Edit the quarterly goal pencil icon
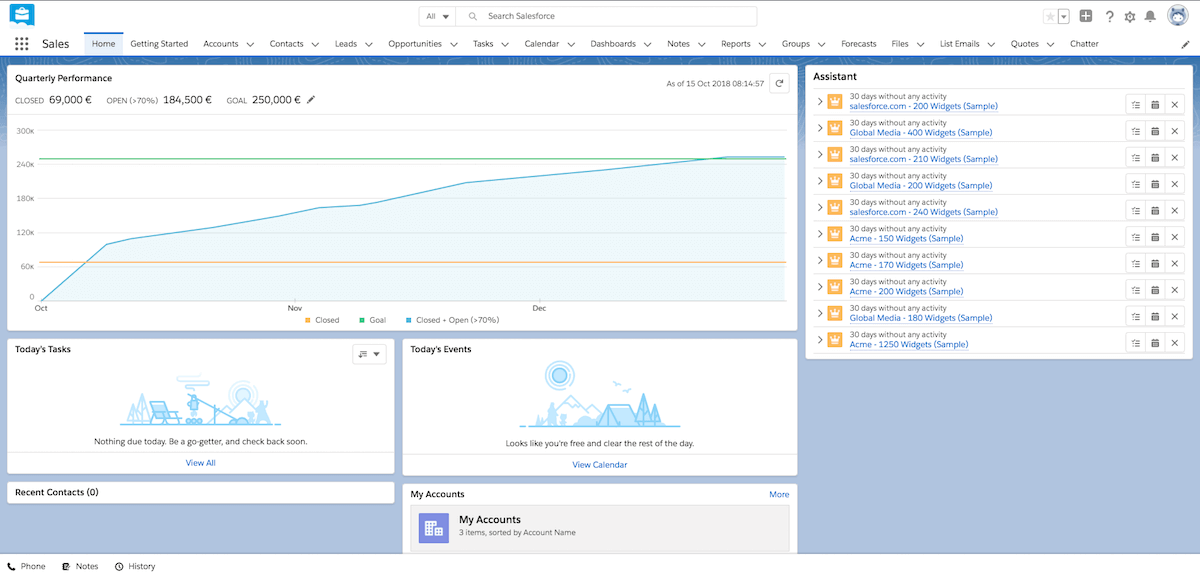 [311, 100]
